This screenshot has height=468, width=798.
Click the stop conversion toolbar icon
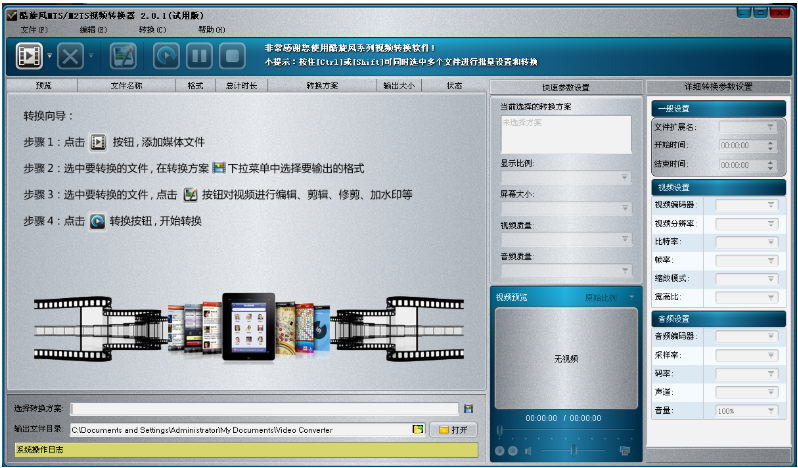point(233,55)
